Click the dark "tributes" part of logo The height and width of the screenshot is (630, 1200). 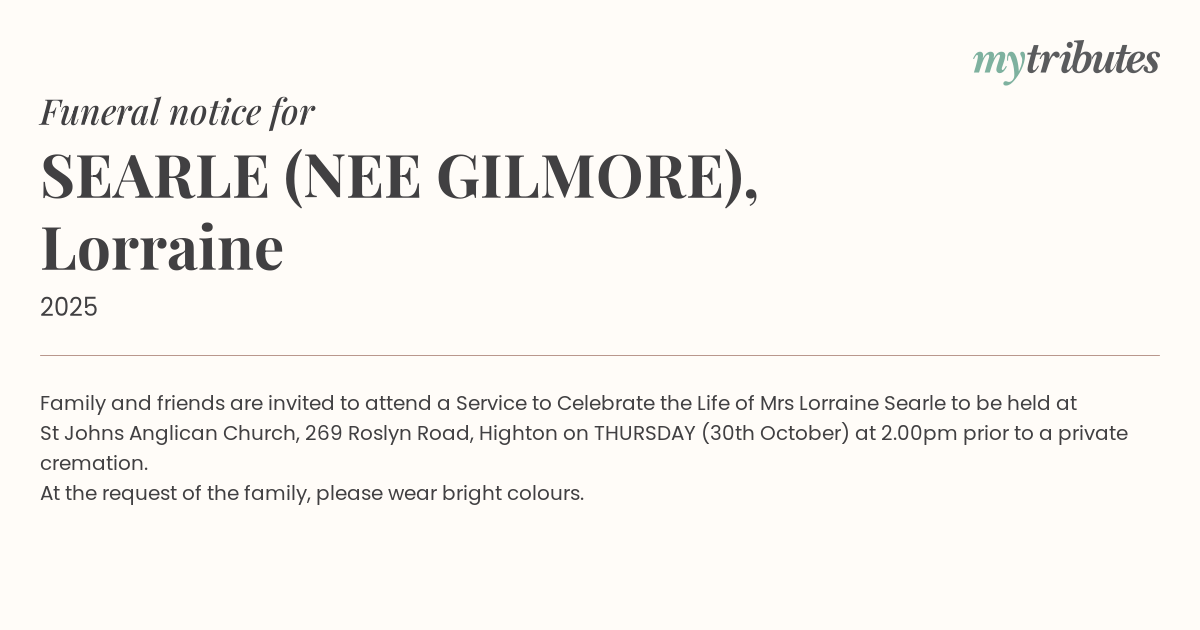point(1092,59)
